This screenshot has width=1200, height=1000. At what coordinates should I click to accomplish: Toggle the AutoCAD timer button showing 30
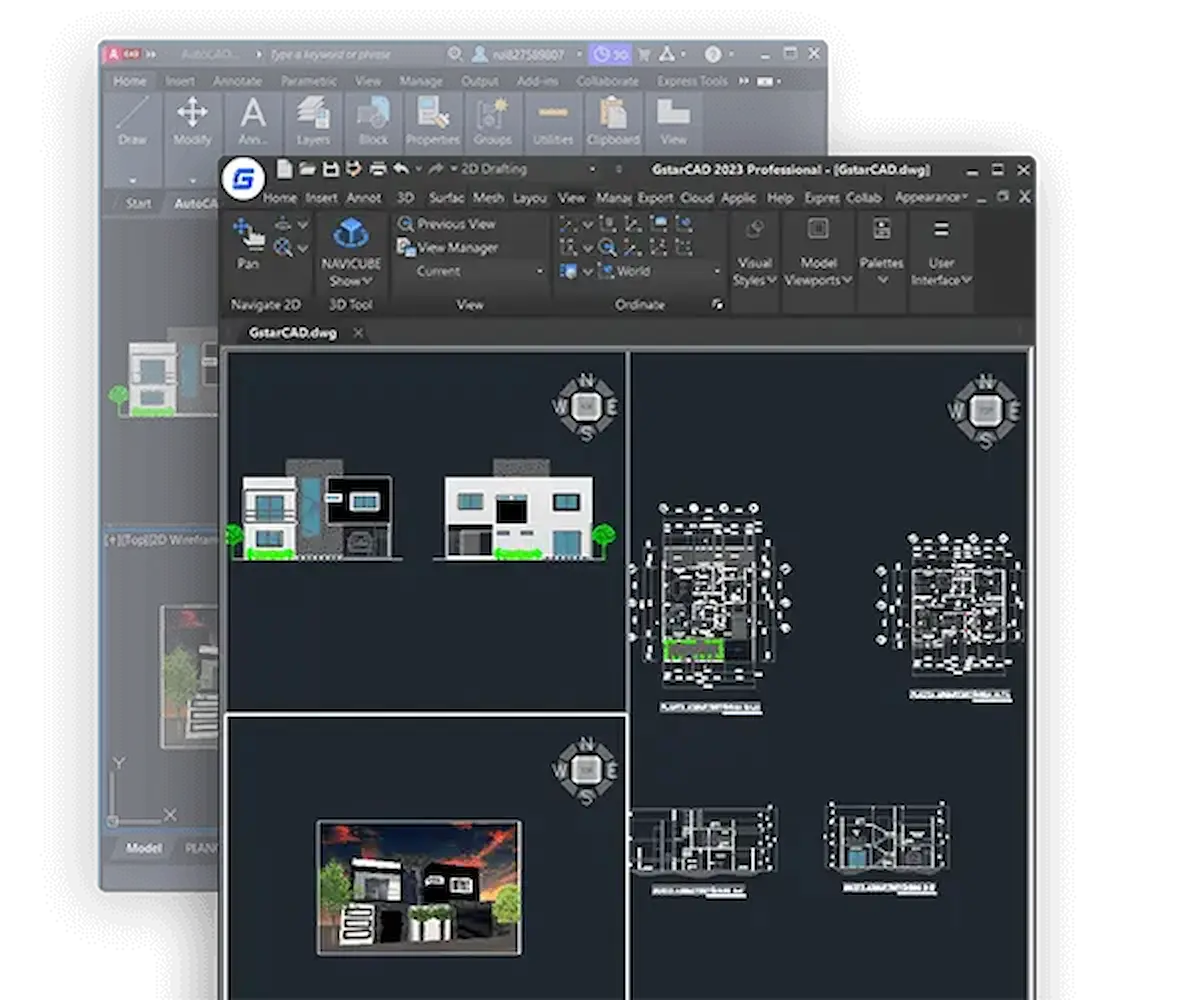(610, 55)
